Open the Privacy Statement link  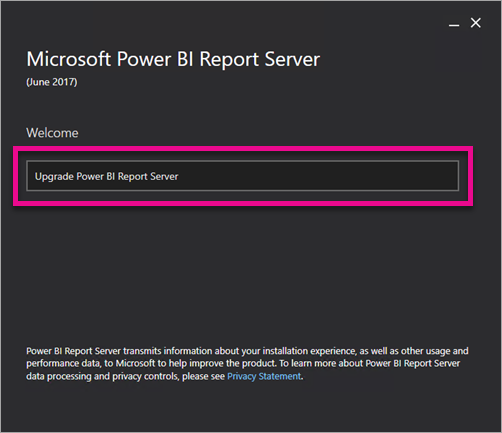[x=264, y=376]
